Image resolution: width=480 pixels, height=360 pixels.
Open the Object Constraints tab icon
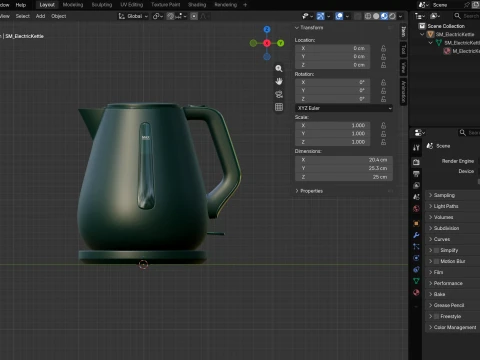point(416,270)
